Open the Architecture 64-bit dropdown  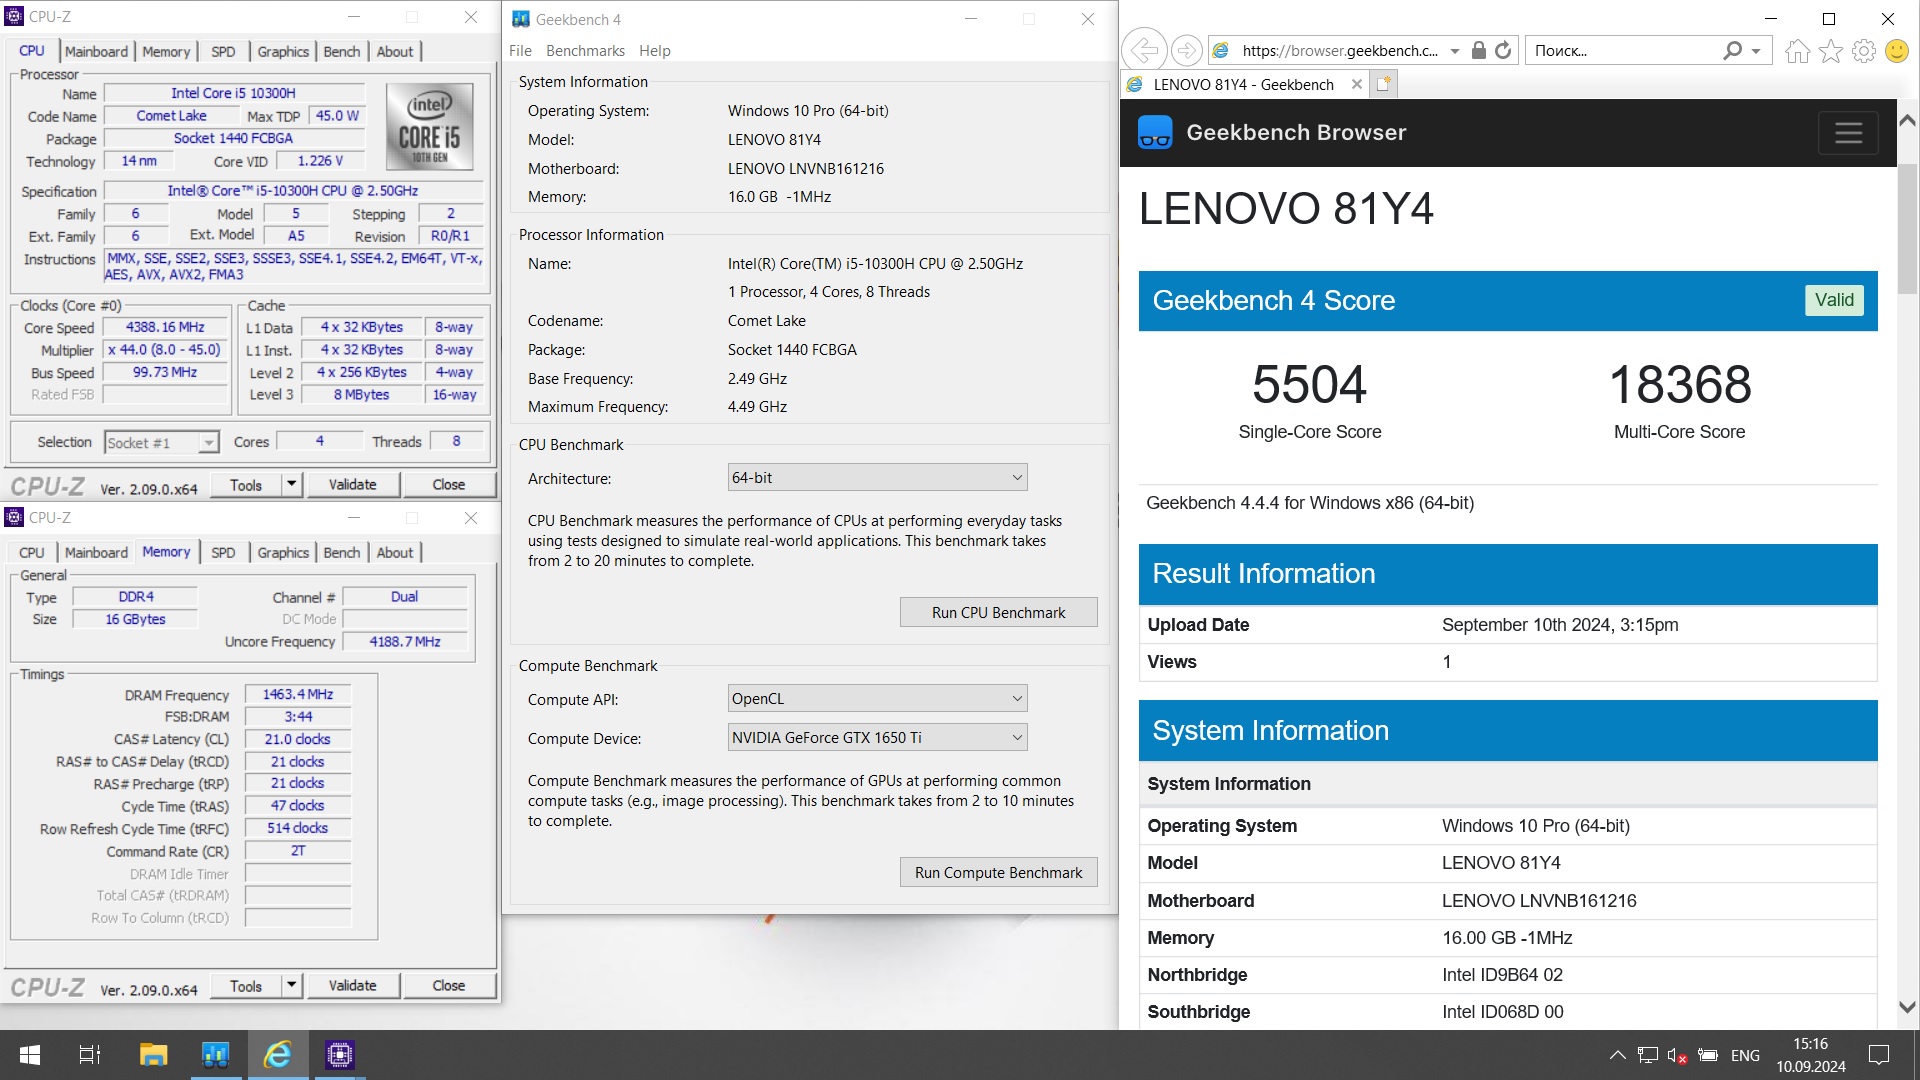(x=877, y=478)
